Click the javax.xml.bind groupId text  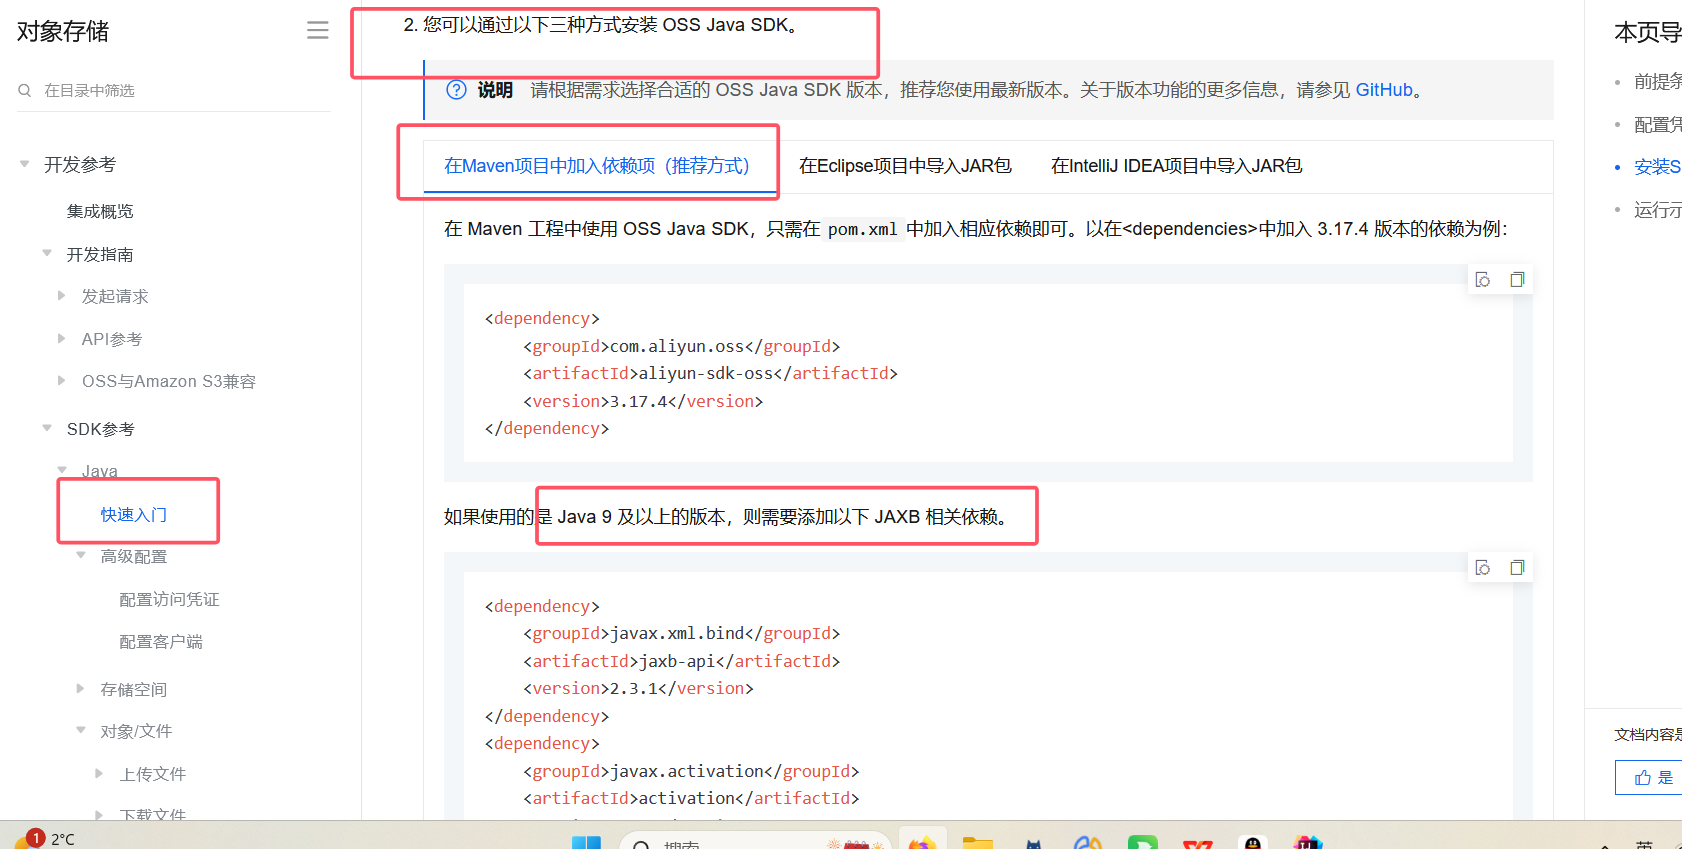coord(677,634)
